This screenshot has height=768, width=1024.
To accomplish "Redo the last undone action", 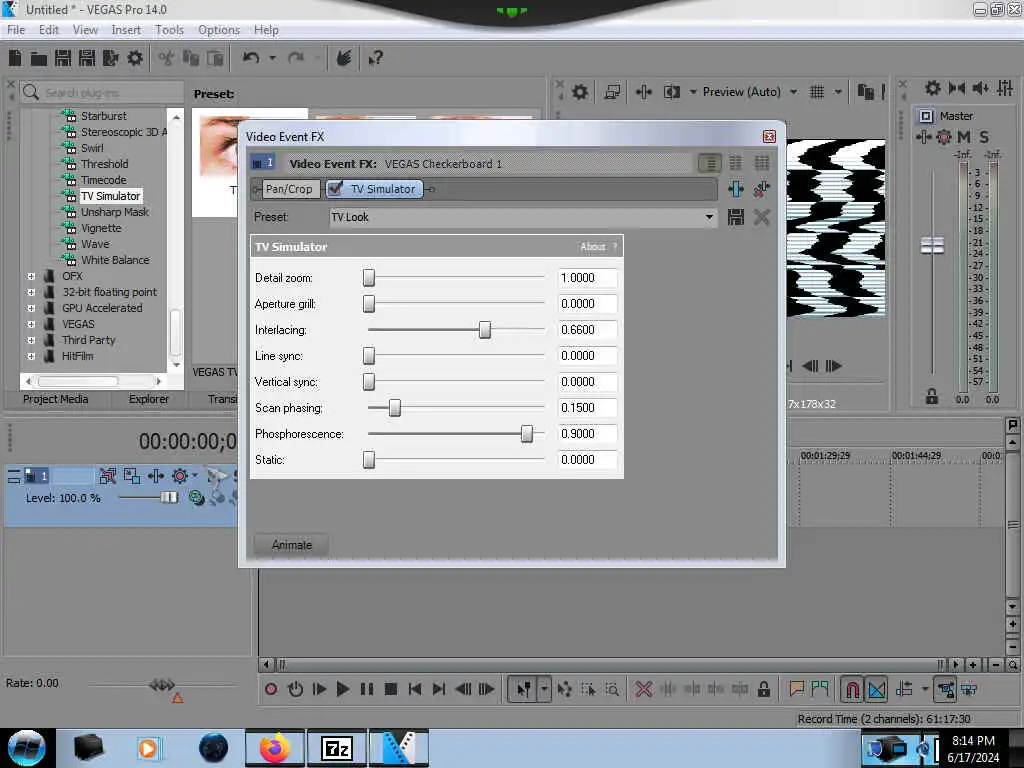I will point(296,58).
